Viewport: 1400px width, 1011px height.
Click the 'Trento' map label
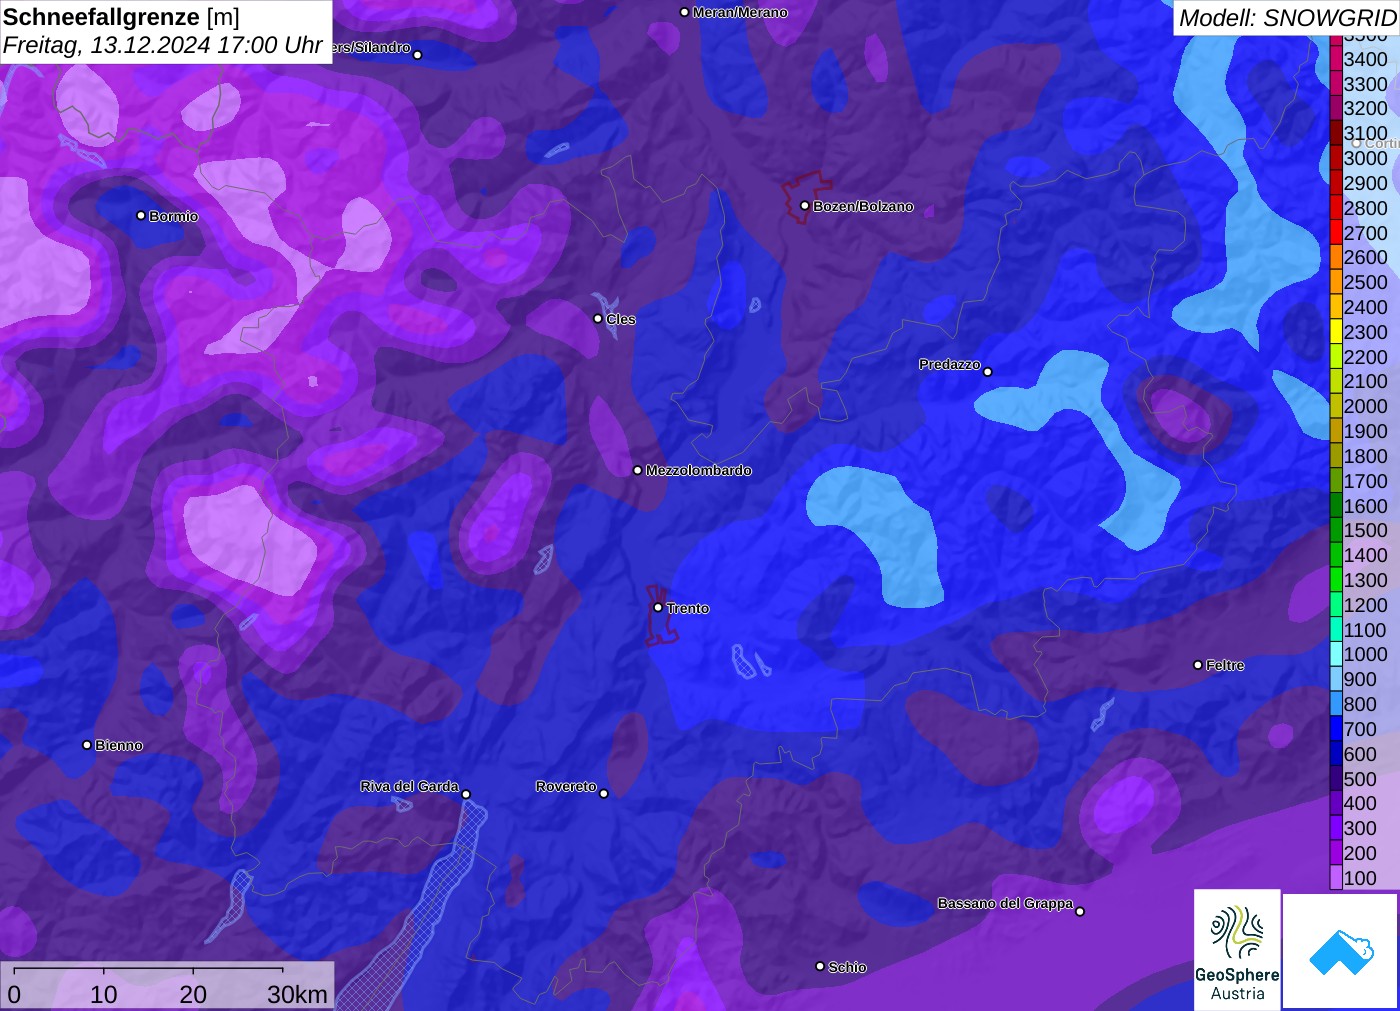pyautogui.click(x=688, y=608)
